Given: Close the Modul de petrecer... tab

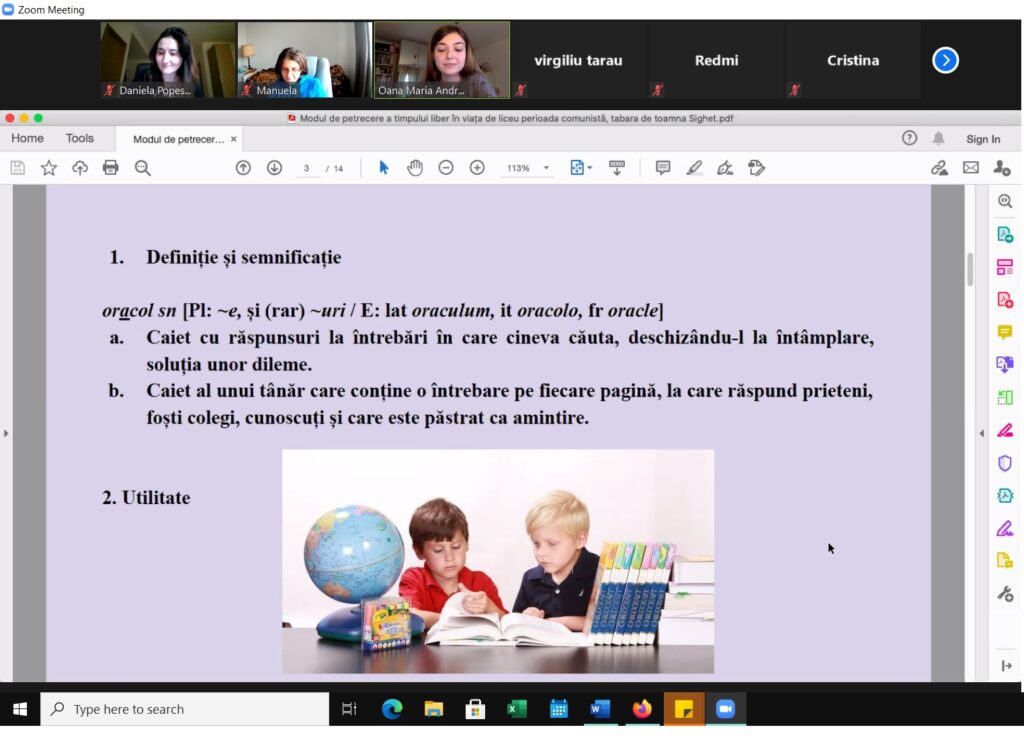Looking at the screenshot, I should (233, 139).
